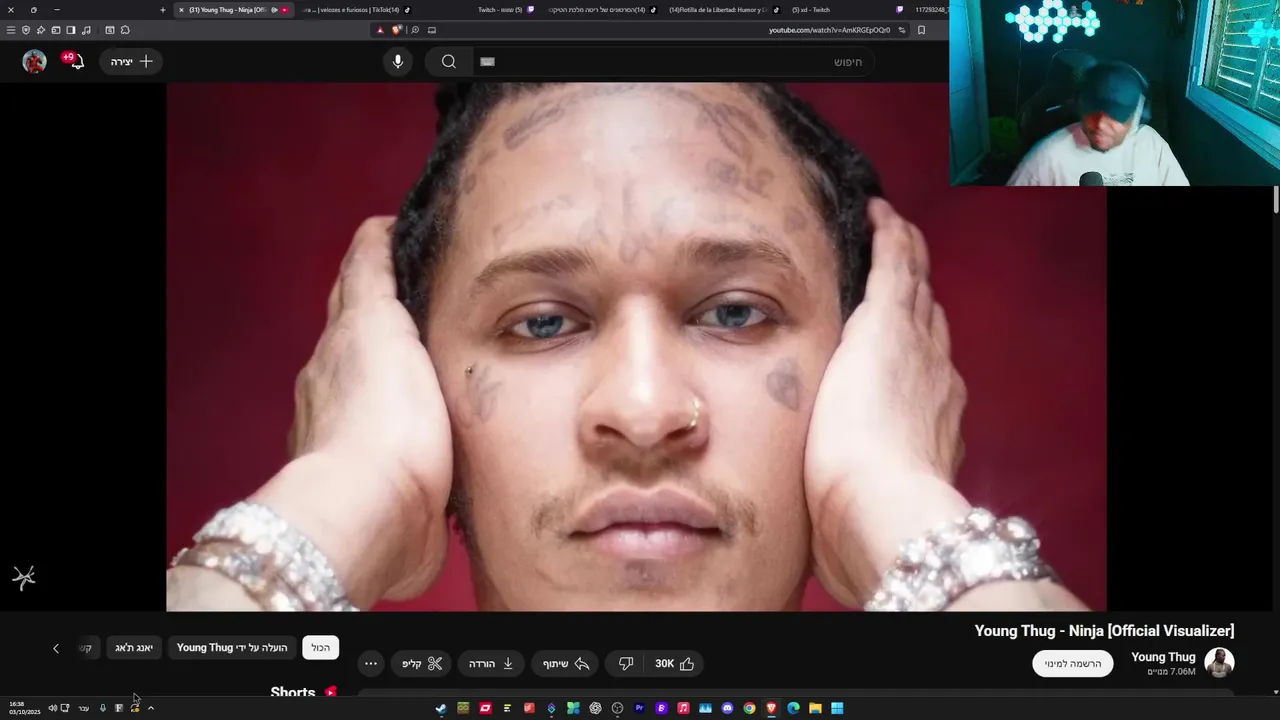The height and width of the screenshot is (720, 1280).
Task: Open the Brave Shields lion icon
Action: (397, 30)
